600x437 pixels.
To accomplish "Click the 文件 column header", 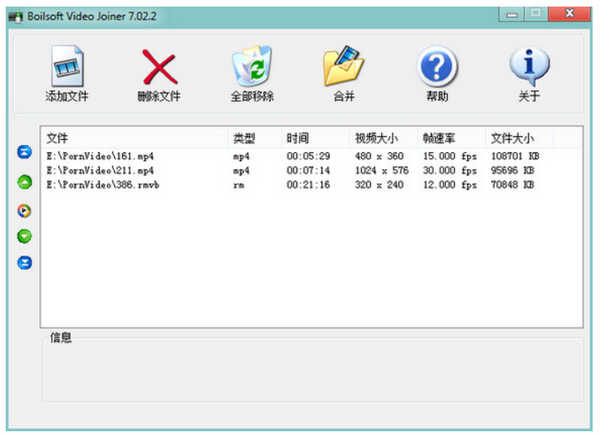I will (x=135, y=138).
